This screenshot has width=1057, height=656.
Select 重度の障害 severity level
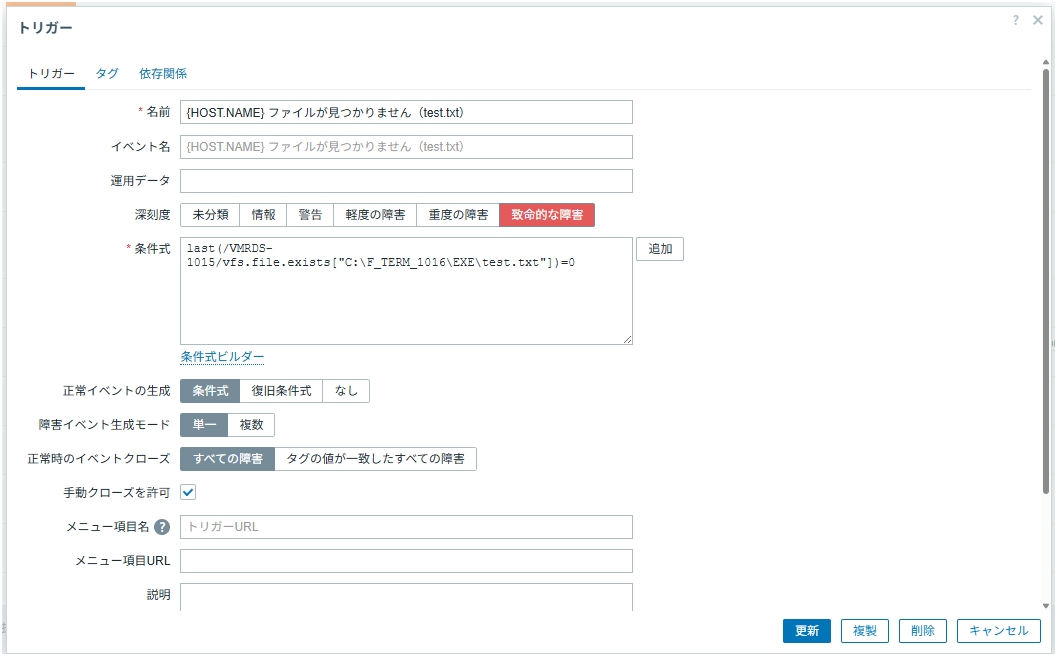pyautogui.click(x=458, y=215)
